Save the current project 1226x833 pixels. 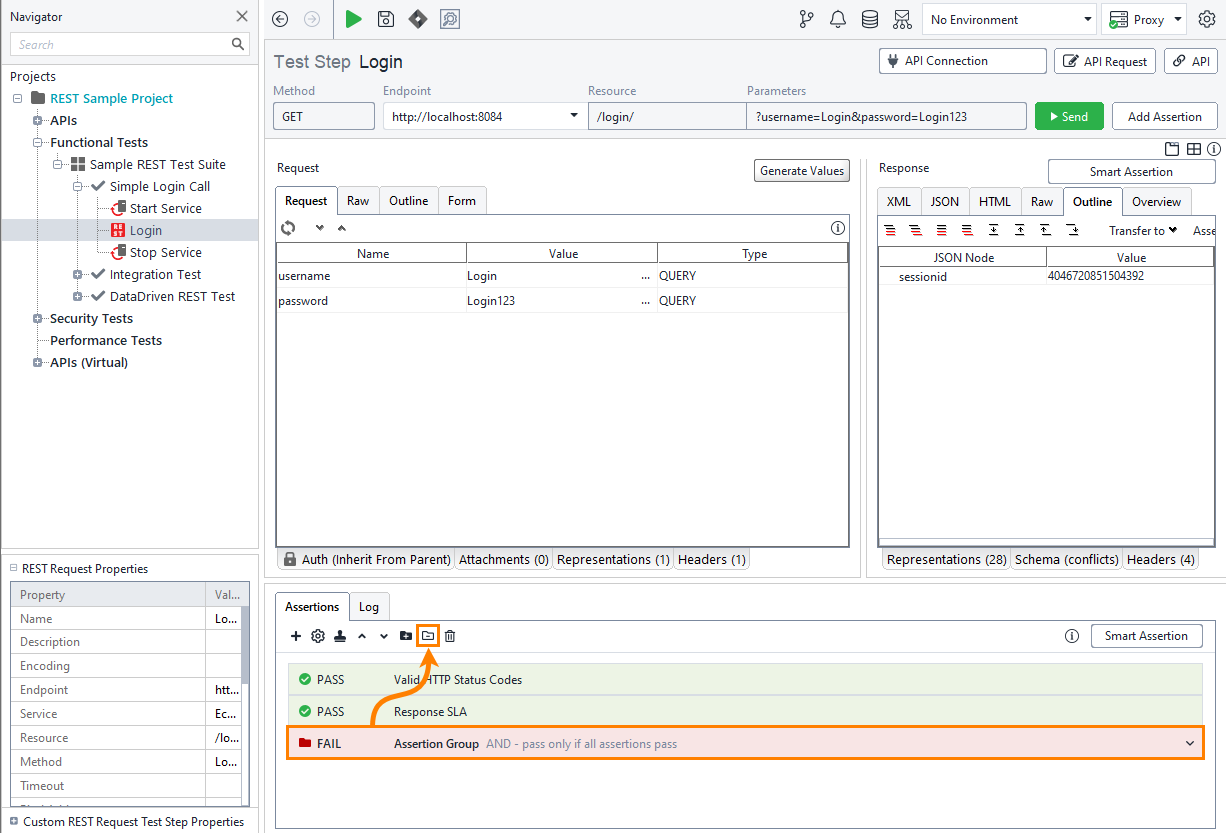[385, 19]
